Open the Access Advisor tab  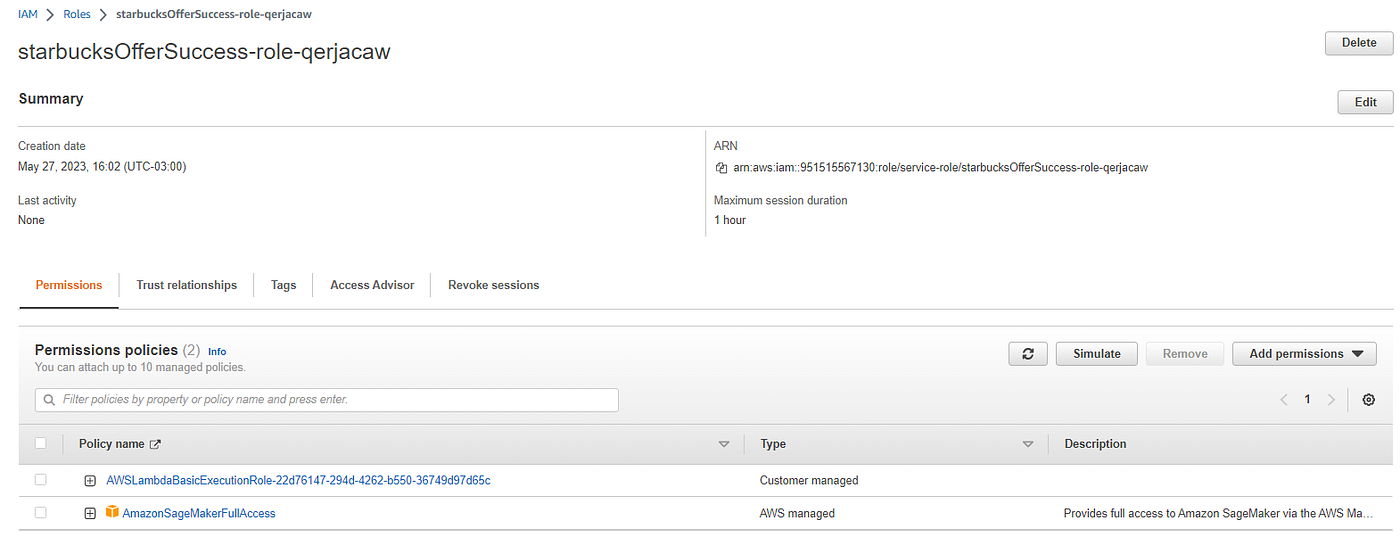(372, 285)
